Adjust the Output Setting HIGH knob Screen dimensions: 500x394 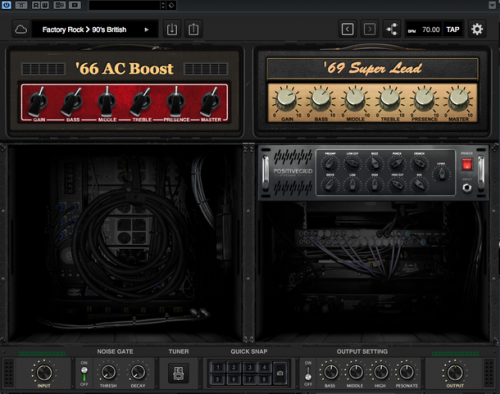point(380,372)
